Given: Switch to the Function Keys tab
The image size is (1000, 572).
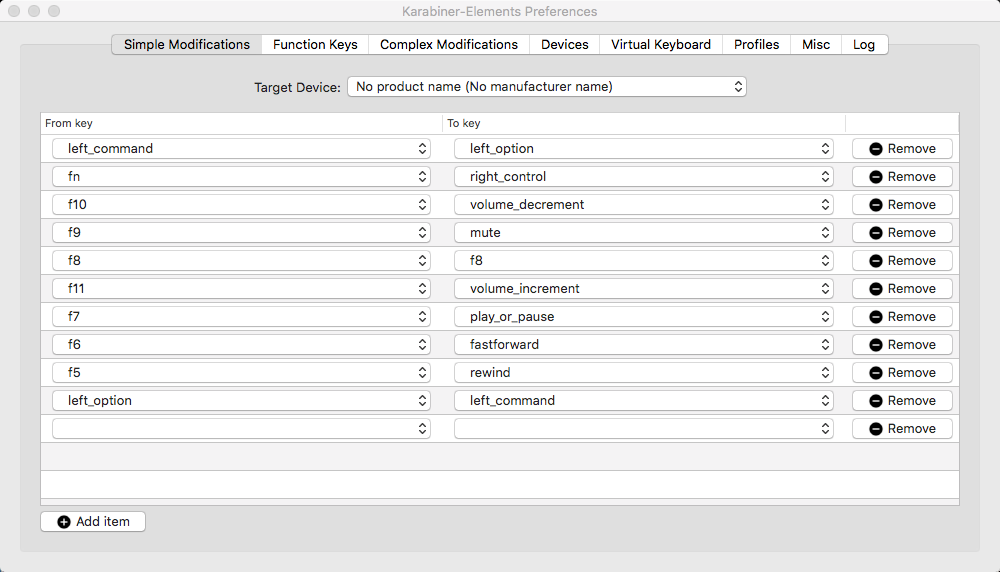Looking at the screenshot, I should [x=315, y=45].
